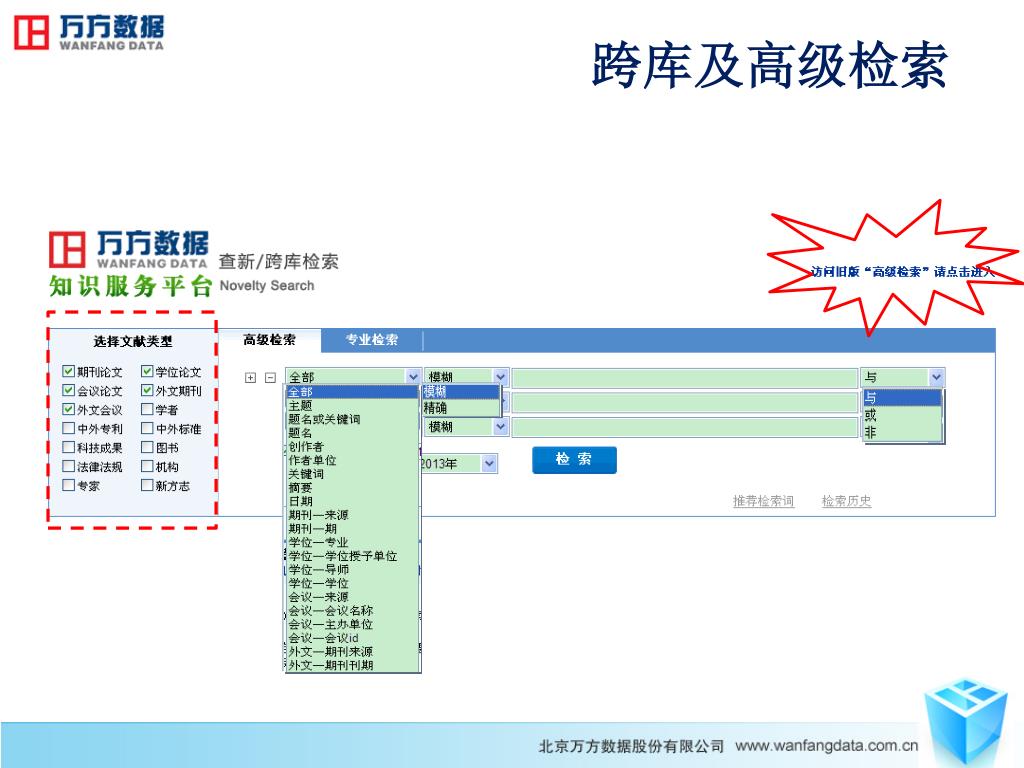Click 访问旧版高级检索 link in starburst
Viewport: 1024px width, 768px height.
point(903,272)
